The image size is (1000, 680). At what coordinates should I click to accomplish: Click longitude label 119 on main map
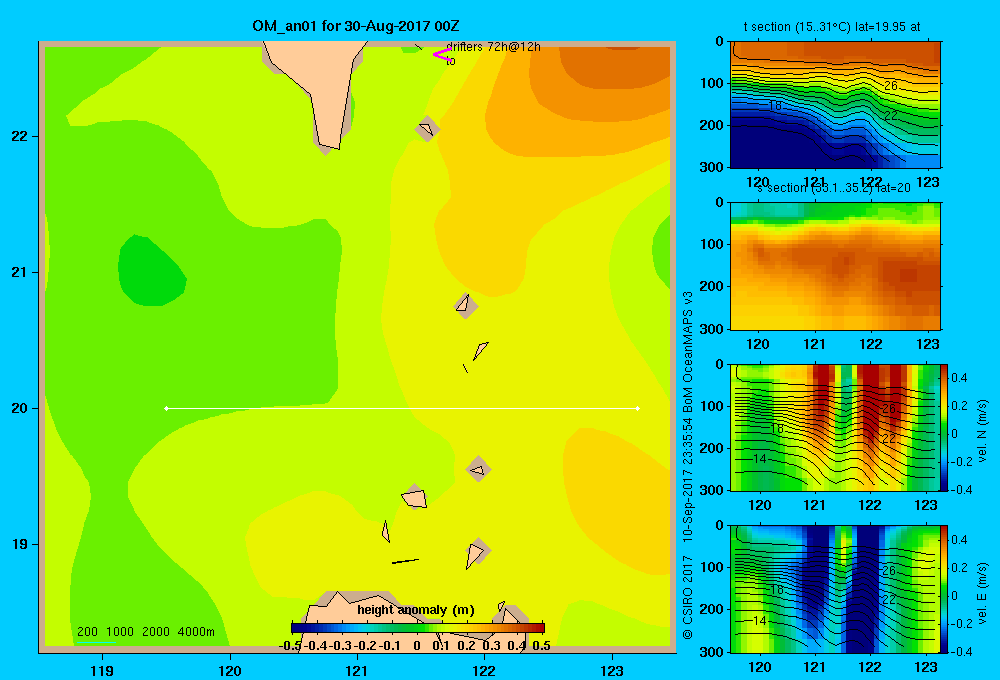[102, 670]
